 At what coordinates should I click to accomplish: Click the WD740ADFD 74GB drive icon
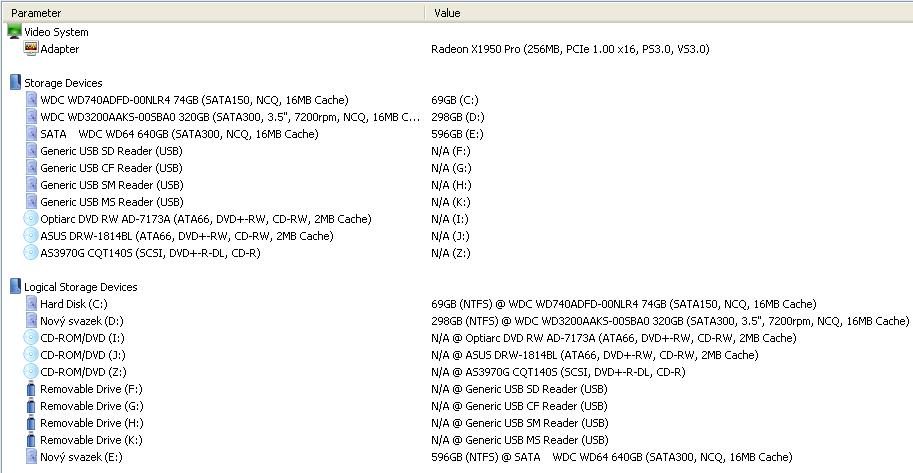tap(31, 100)
